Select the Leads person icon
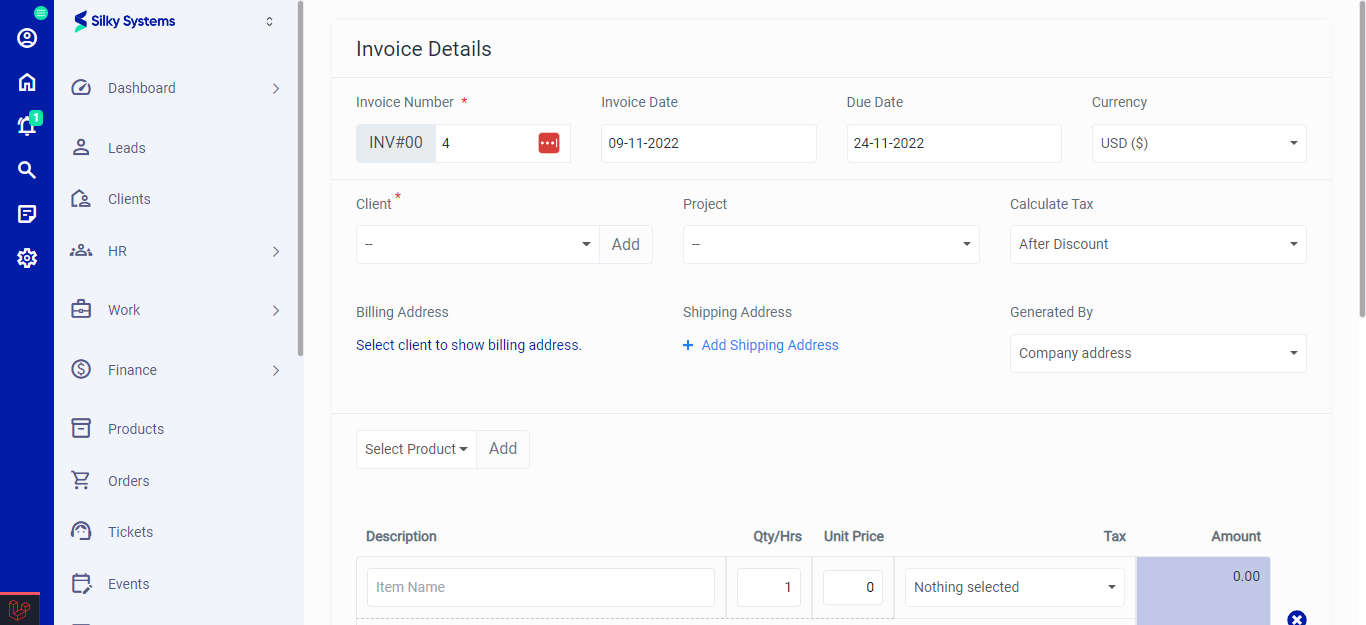The height and width of the screenshot is (625, 1366). 80,147
